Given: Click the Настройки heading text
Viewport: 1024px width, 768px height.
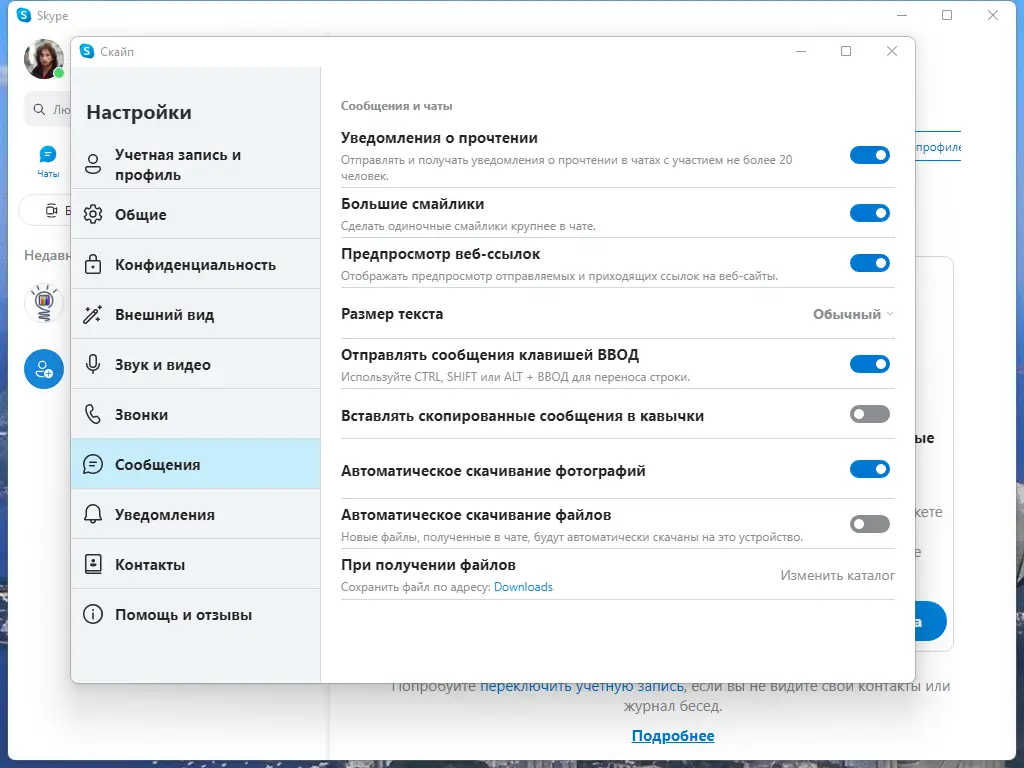Looking at the screenshot, I should click(x=139, y=112).
